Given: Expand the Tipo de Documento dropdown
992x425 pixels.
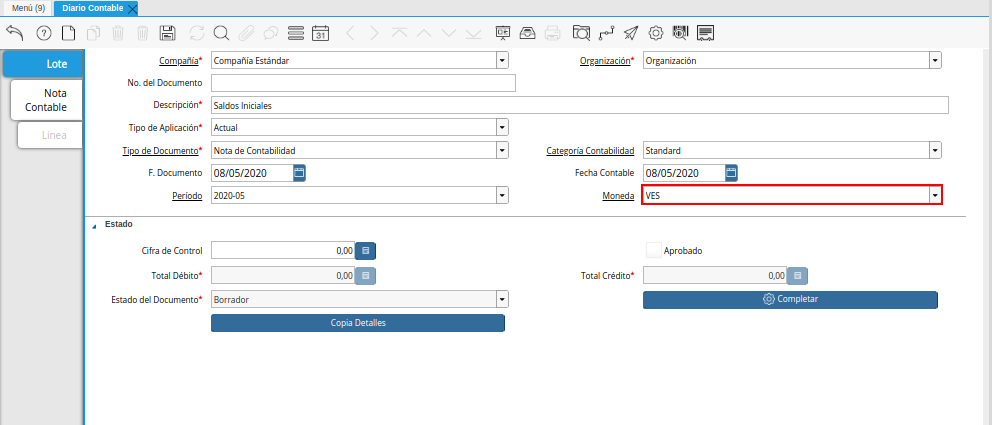Looking at the screenshot, I should pos(502,151).
